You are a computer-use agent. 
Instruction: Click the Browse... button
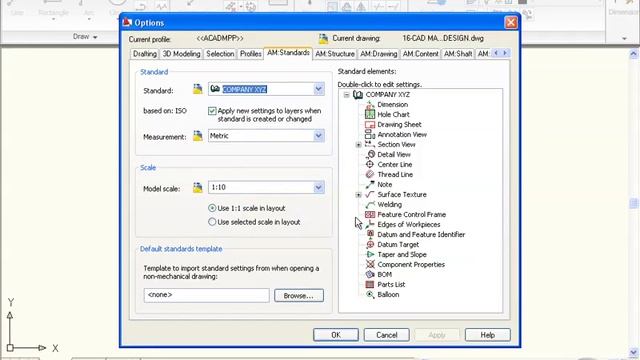coord(299,296)
